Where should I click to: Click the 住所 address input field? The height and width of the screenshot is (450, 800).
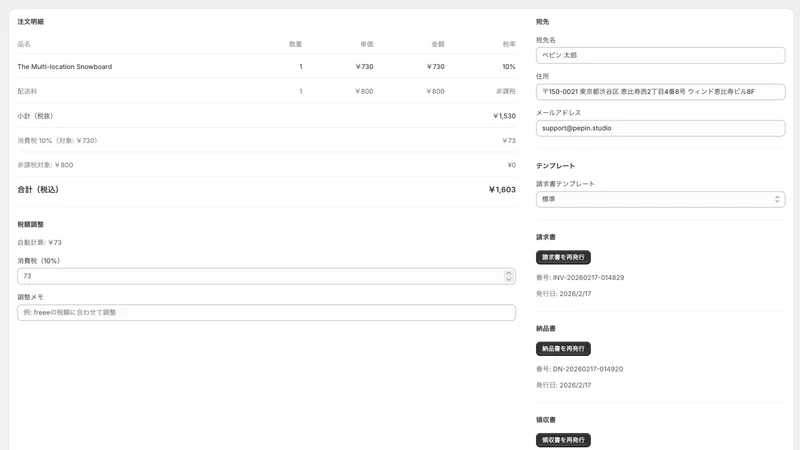point(660,92)
